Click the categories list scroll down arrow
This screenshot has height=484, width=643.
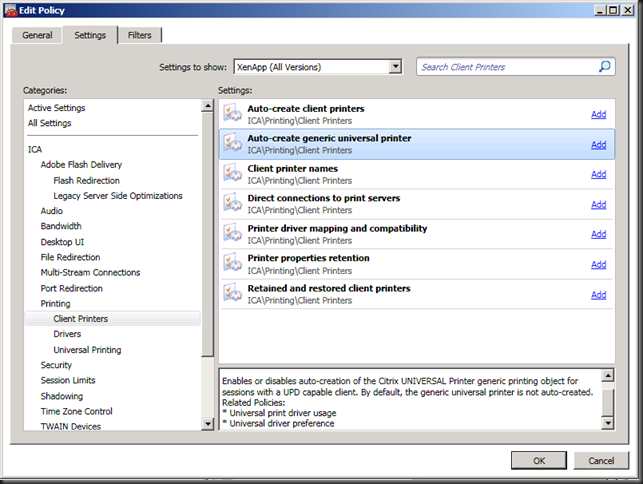point(208,424)
